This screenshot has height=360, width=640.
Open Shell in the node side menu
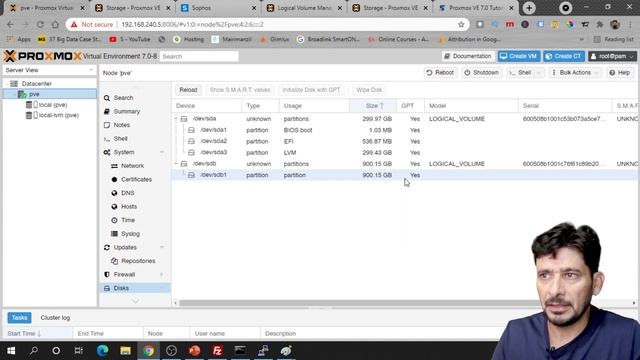pos(120,139)
